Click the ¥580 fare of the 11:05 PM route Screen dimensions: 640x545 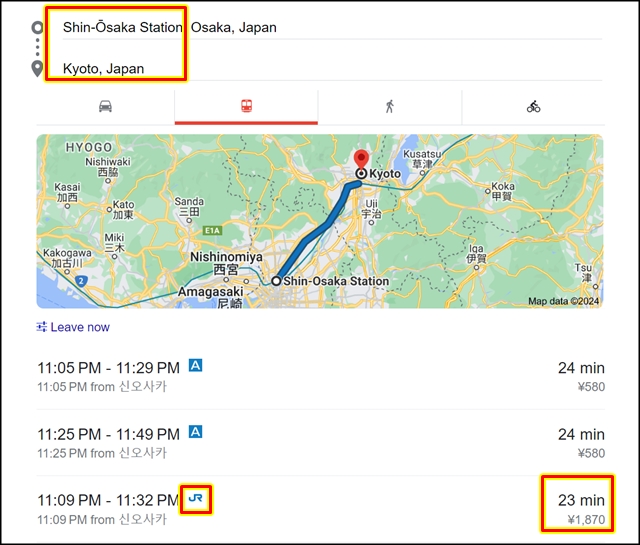[591, 387]
